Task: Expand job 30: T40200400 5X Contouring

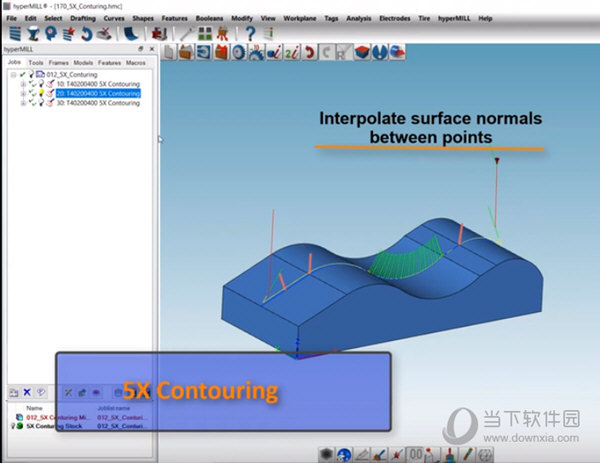Action: pyautogui.click(x=23, y=103)
